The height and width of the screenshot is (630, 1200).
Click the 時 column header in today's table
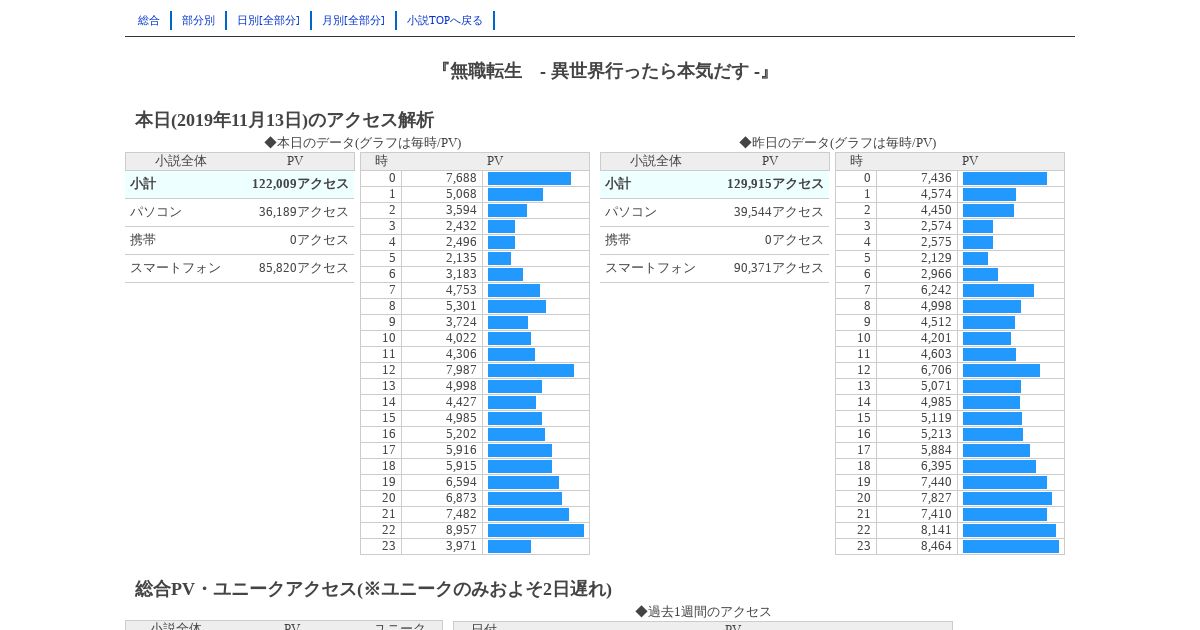click(381, 161)
